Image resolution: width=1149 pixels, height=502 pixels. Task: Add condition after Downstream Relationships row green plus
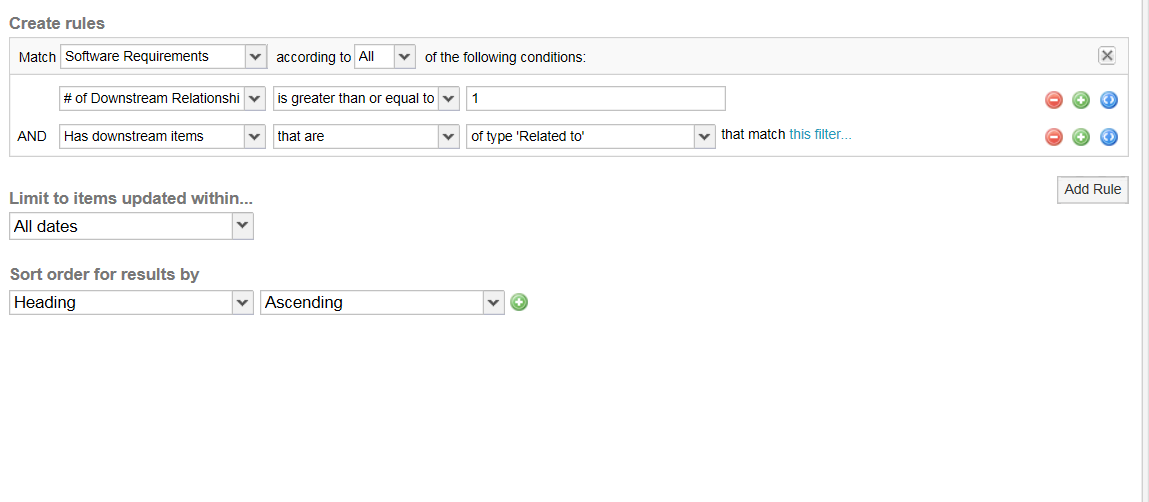pyautogui.click(x=1081, y=100)
